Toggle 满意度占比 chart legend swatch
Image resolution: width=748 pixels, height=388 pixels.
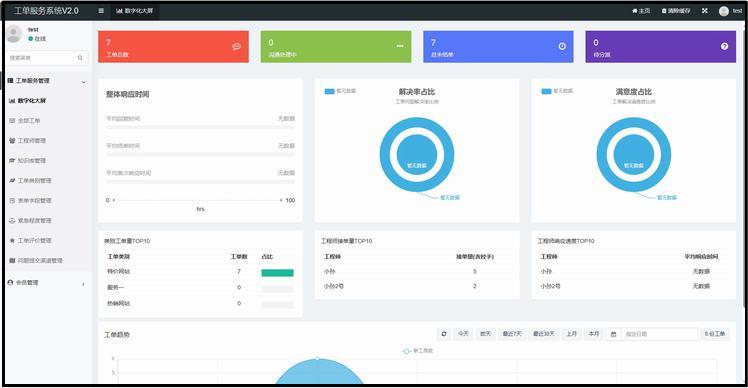tap(546, 91)
